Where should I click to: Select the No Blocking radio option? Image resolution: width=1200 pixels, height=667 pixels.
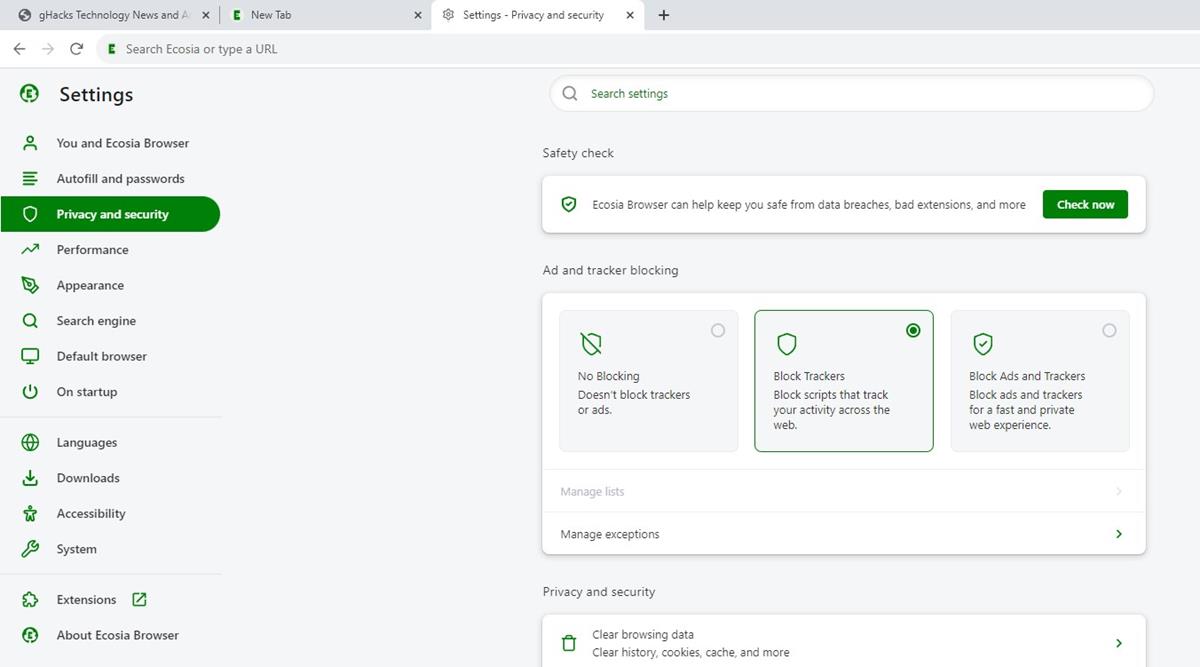pos(717,331)
